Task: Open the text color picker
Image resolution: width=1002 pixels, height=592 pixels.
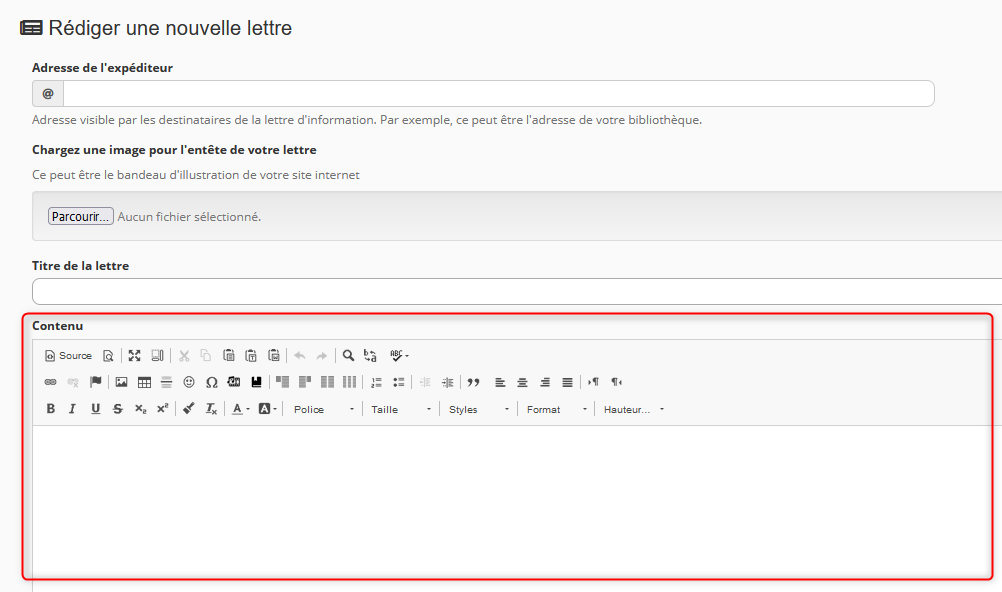Action: pos(240,409)
